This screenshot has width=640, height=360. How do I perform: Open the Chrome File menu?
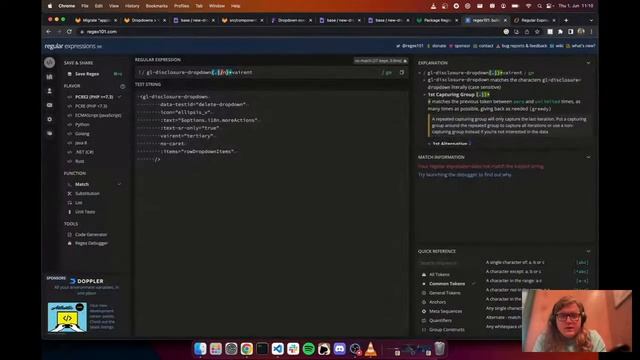84,6
